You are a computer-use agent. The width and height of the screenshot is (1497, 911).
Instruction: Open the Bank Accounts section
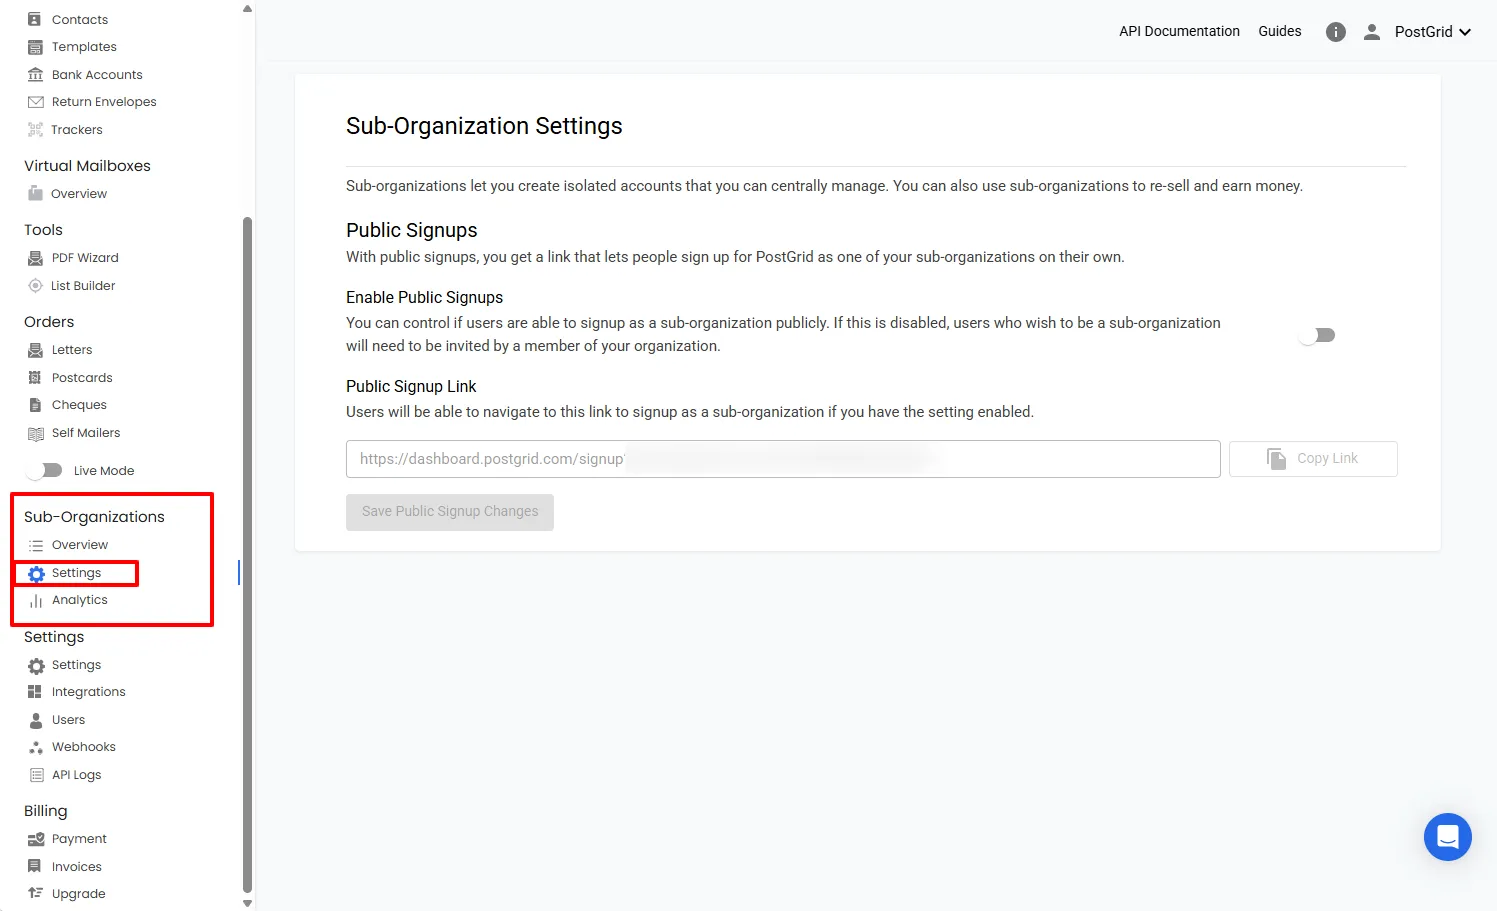(x=96, y=74)
